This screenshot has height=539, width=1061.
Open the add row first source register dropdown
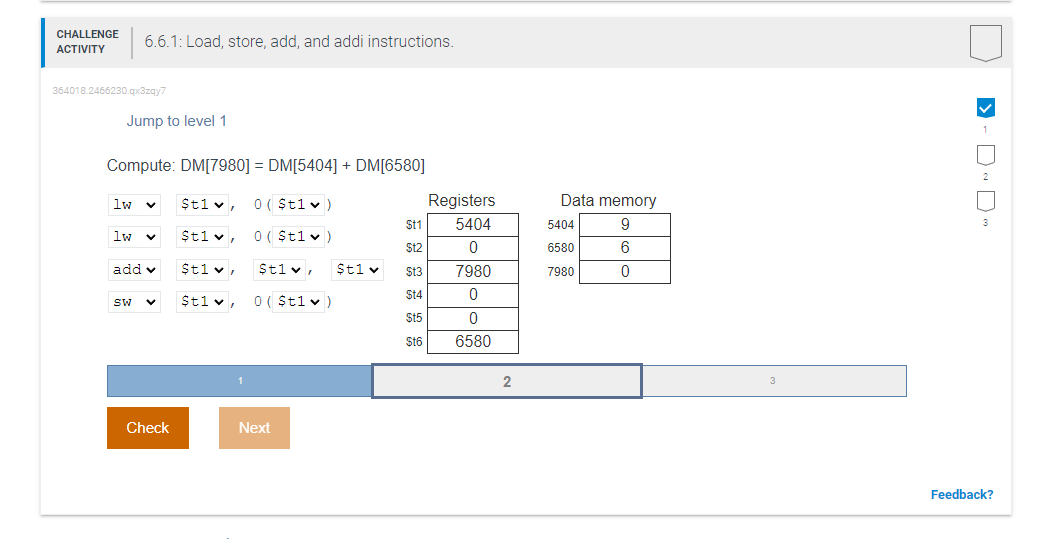pyautogui.click(x=279, y=269)
